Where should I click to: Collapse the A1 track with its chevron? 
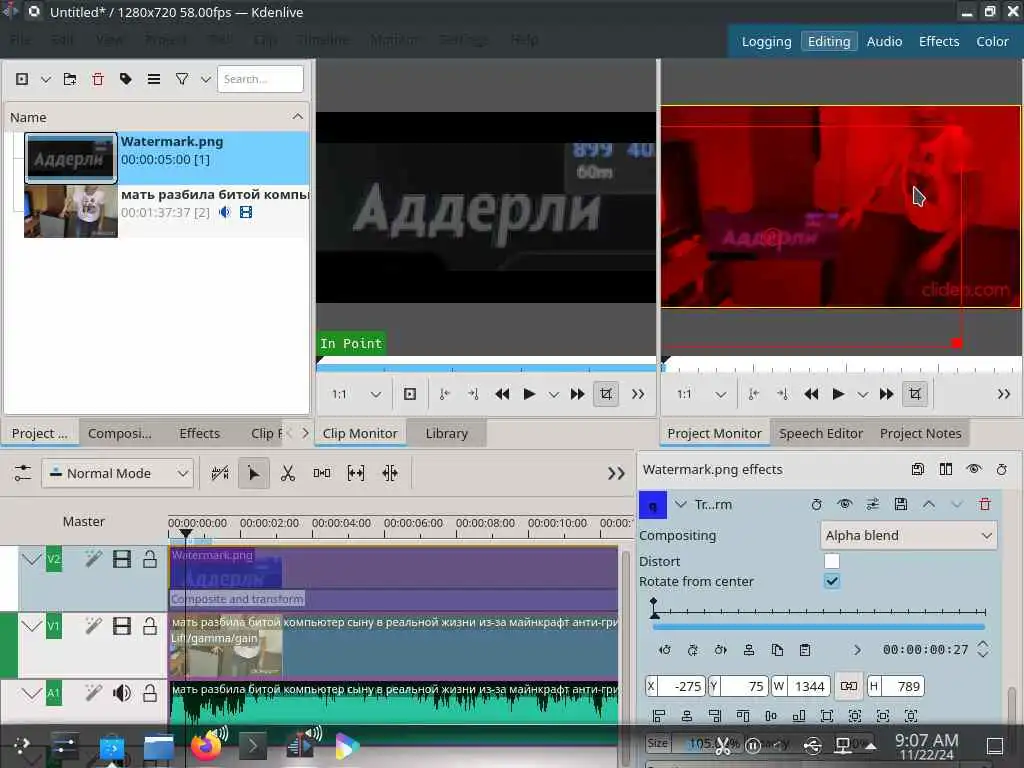[x=31, y=693]
